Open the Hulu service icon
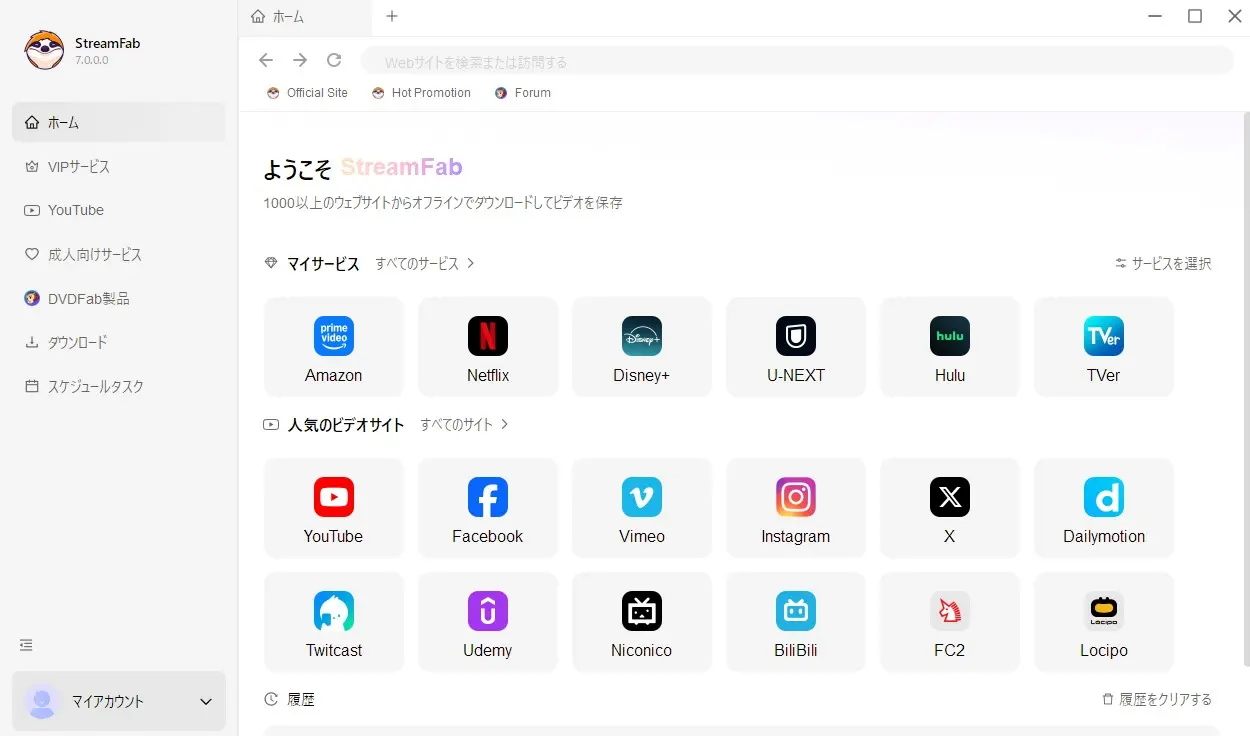1250x736 pixels. [949, 346]
